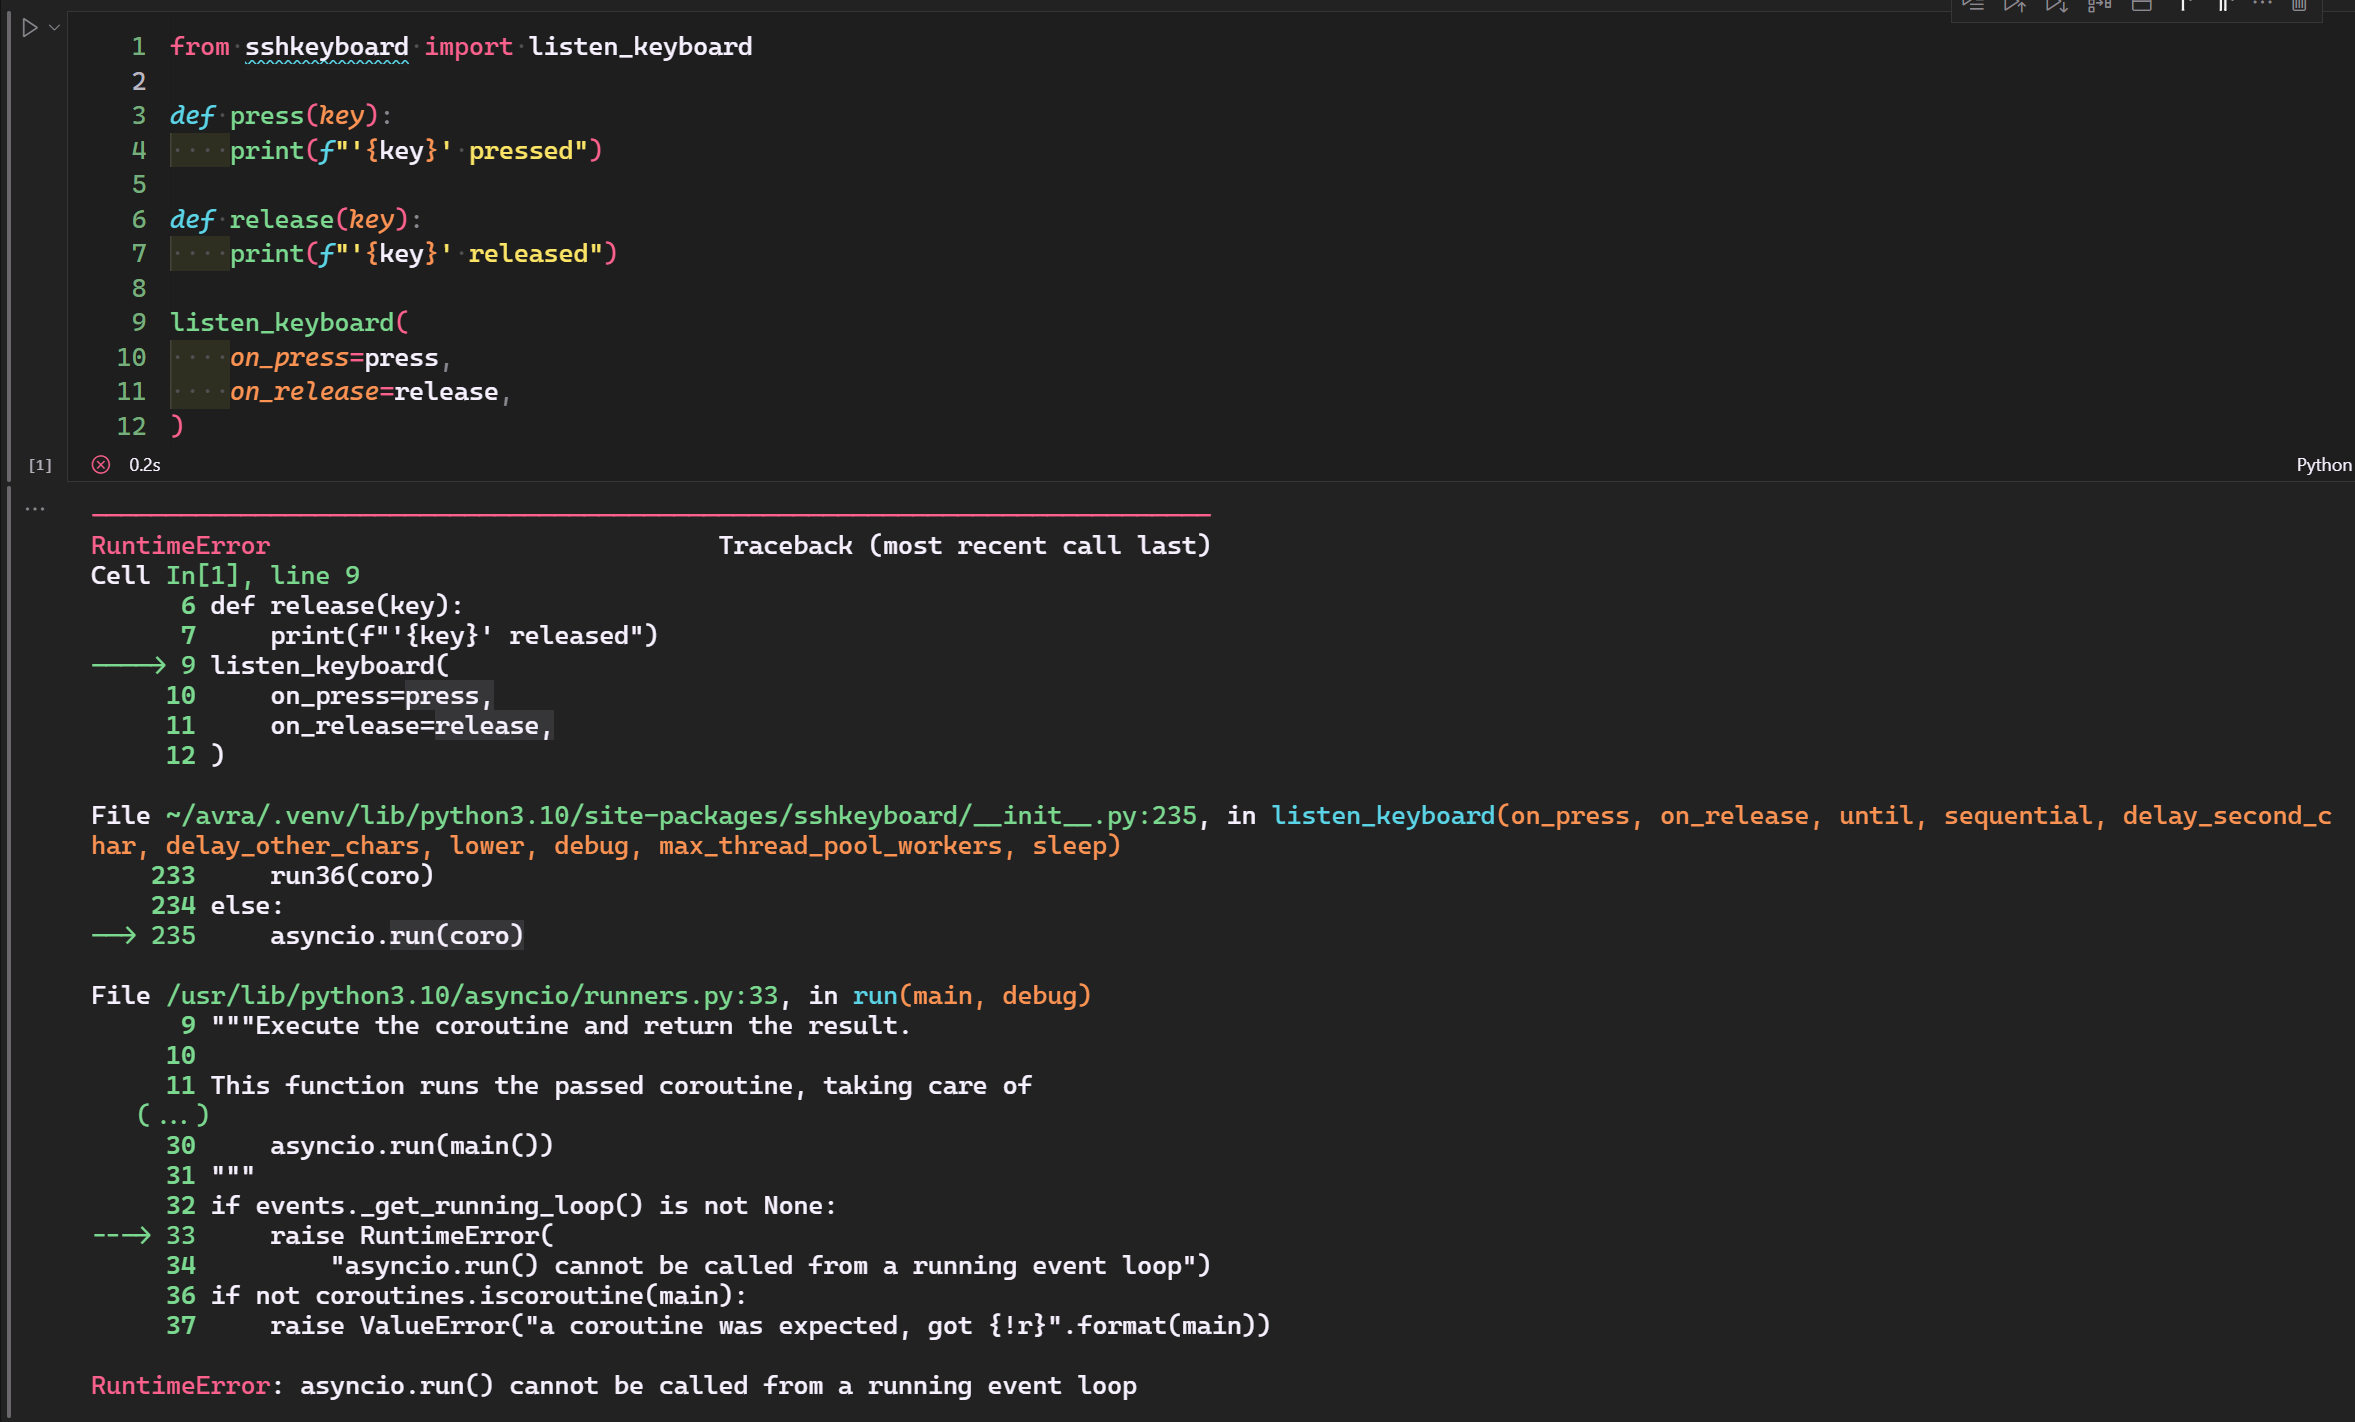Open output actions ellipsis beside traceback
Image resolution: width=2355 pixels, height=1422 pixels.
[x=35, y=508]
